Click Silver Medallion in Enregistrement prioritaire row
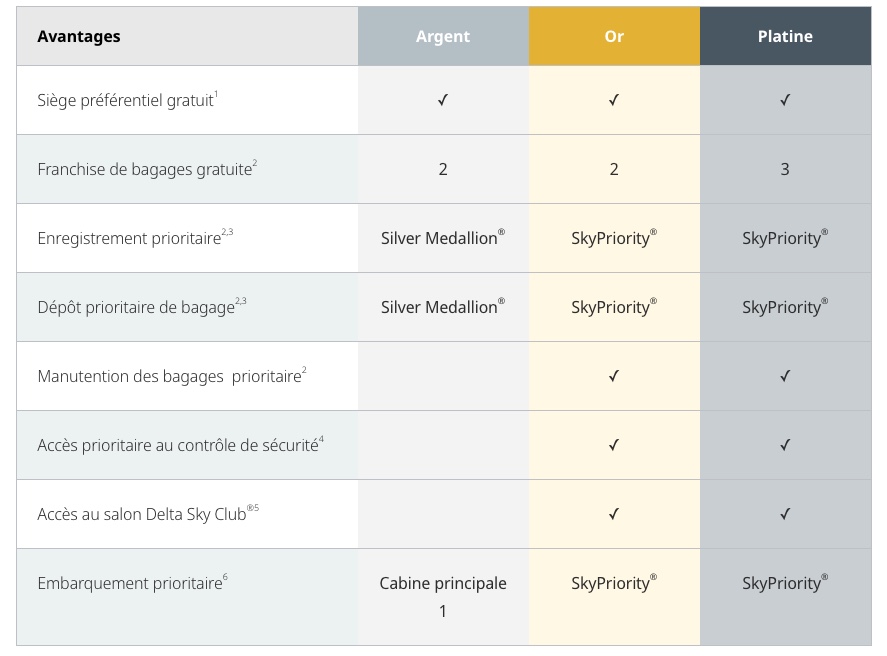This screenshot has height=656, width=887. click(442, 238)
